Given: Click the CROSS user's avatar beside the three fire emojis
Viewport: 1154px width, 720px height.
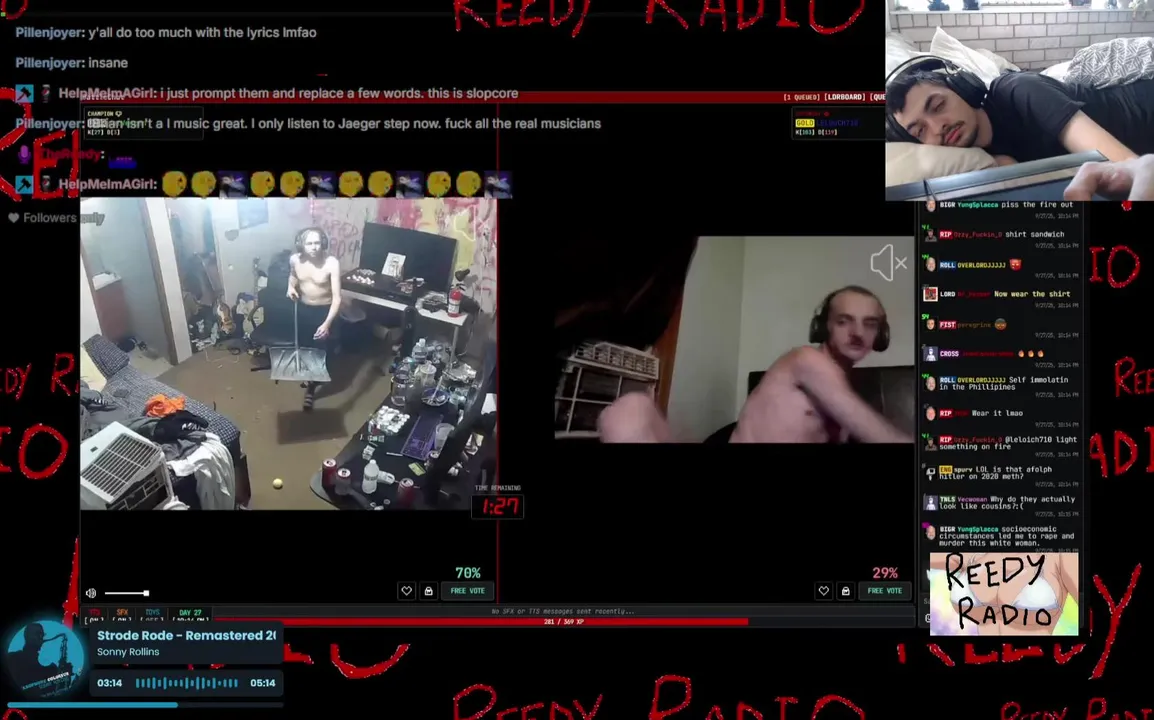Looking at the screenshot, I should click(x=930, y=354).
